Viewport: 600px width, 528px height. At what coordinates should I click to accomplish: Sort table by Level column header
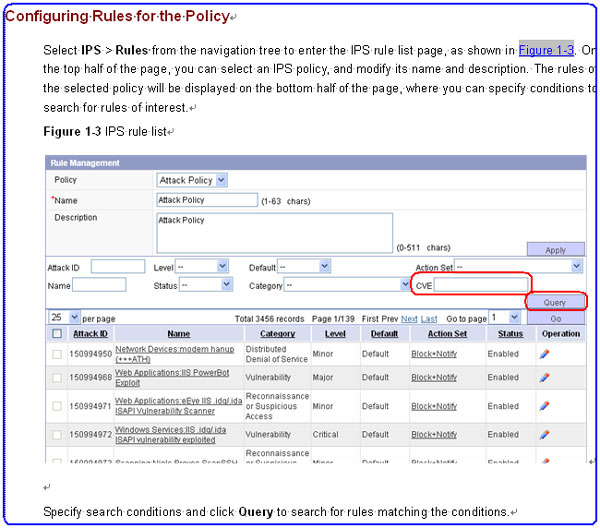(x=335, y=334)
